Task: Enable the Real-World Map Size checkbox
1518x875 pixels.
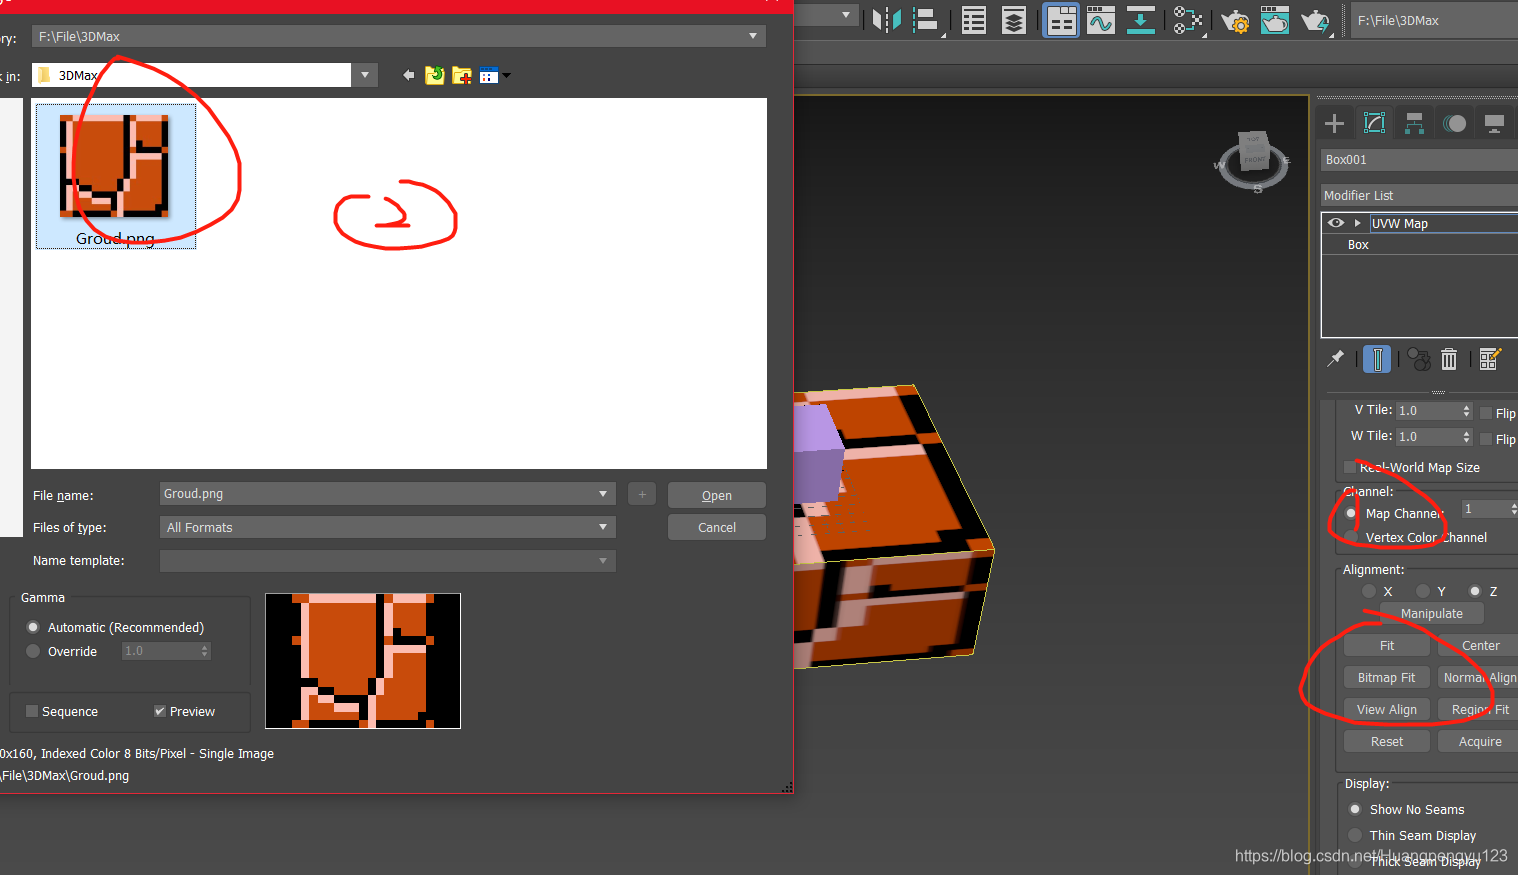Action: [1350, 467]
